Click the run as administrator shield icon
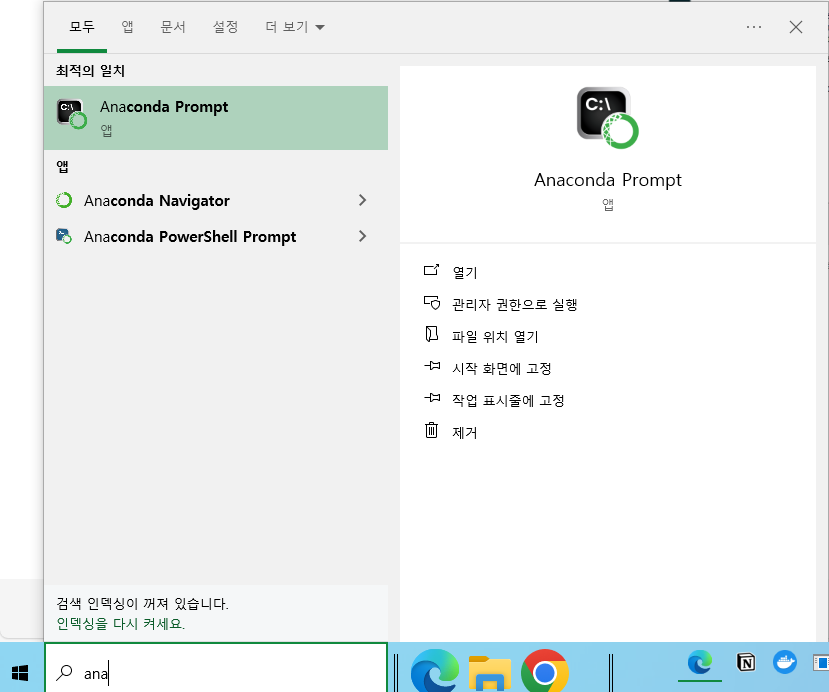This screenshot has width=829, height=692. pos(431,302)
